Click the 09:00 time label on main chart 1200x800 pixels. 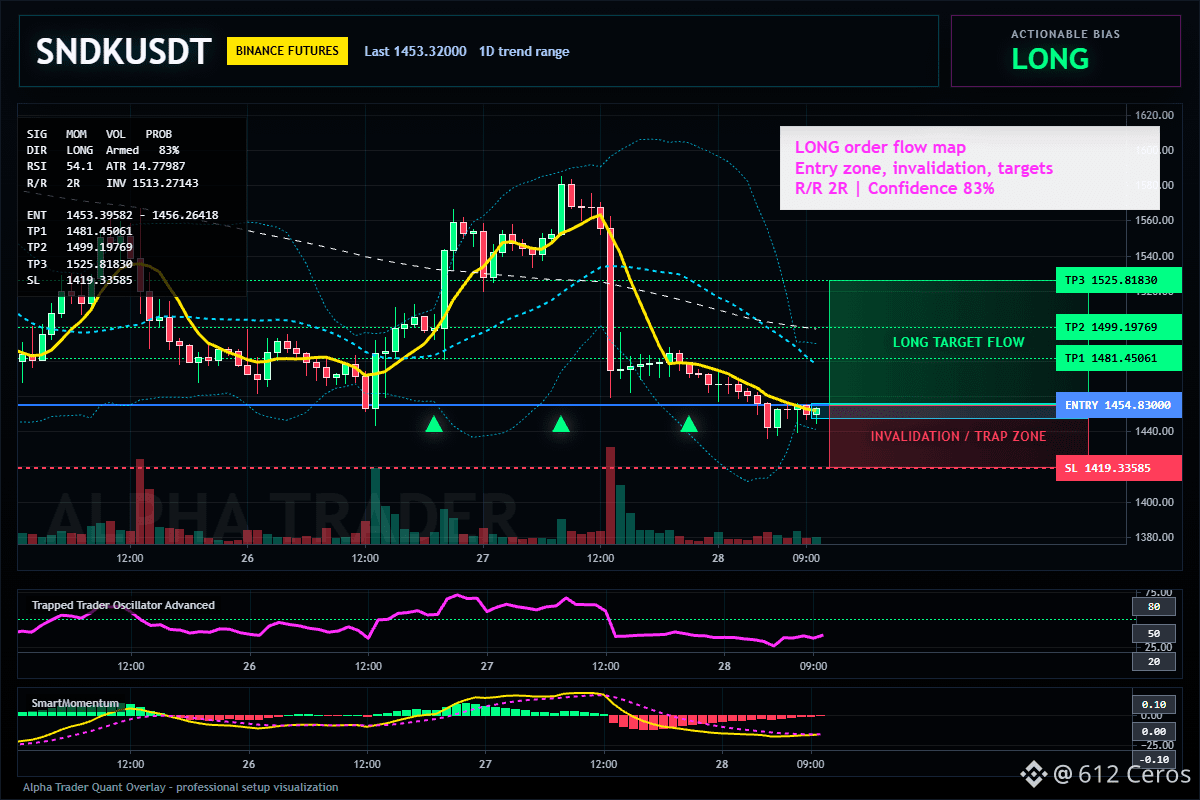coord(807,558)
